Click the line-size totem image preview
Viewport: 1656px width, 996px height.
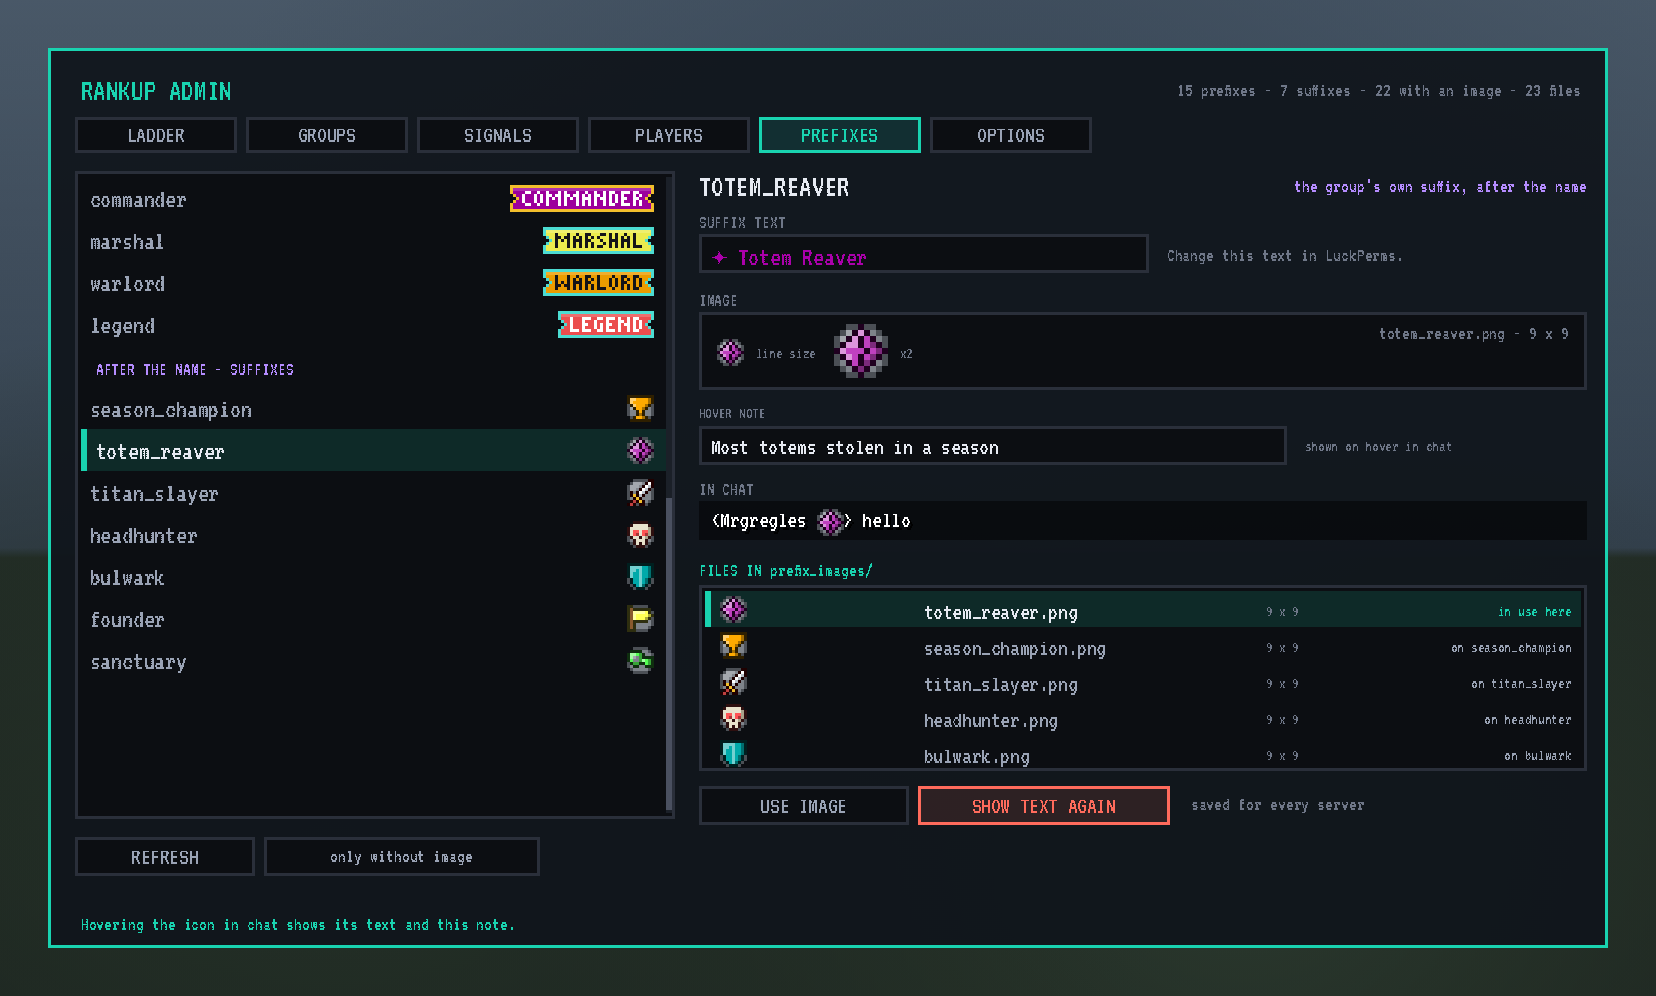[x=731, y=352]
